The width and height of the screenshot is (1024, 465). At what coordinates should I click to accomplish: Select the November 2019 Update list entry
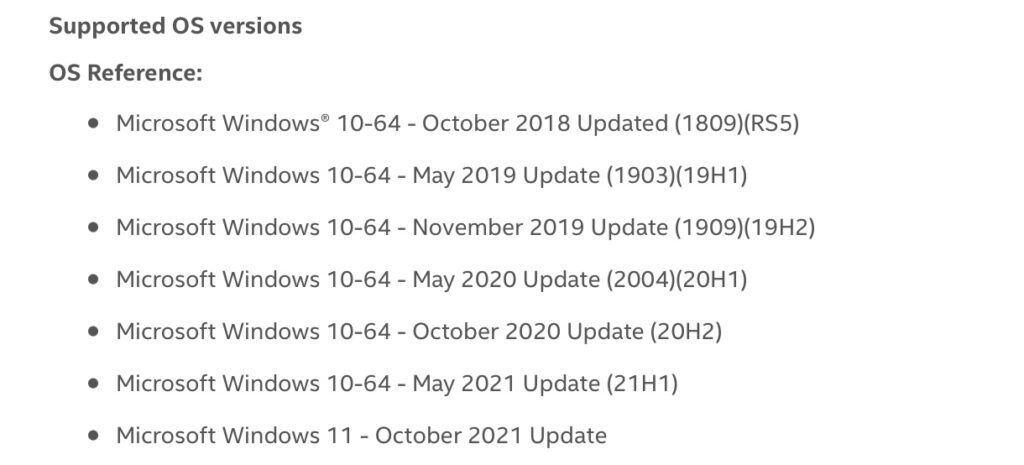(x=466, y=228)
